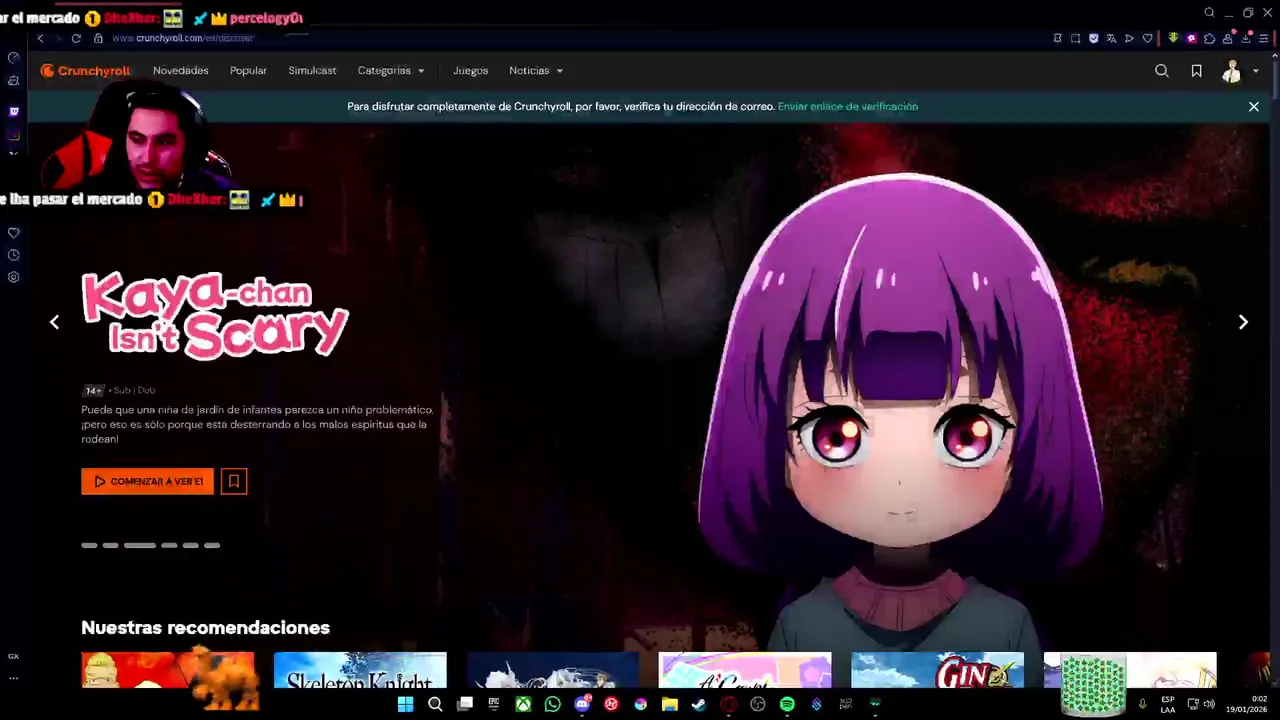Click the Windows Start button
The image size is (1280, 720).
(405, 704)
